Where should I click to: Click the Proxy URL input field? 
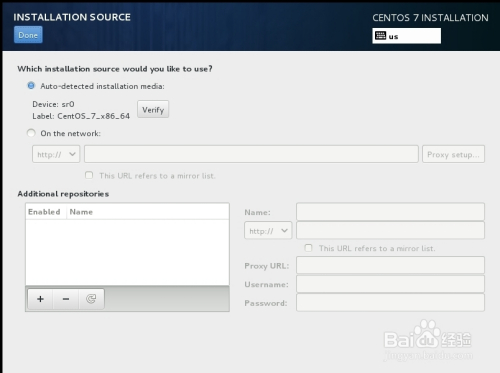[x=390, y=265]
